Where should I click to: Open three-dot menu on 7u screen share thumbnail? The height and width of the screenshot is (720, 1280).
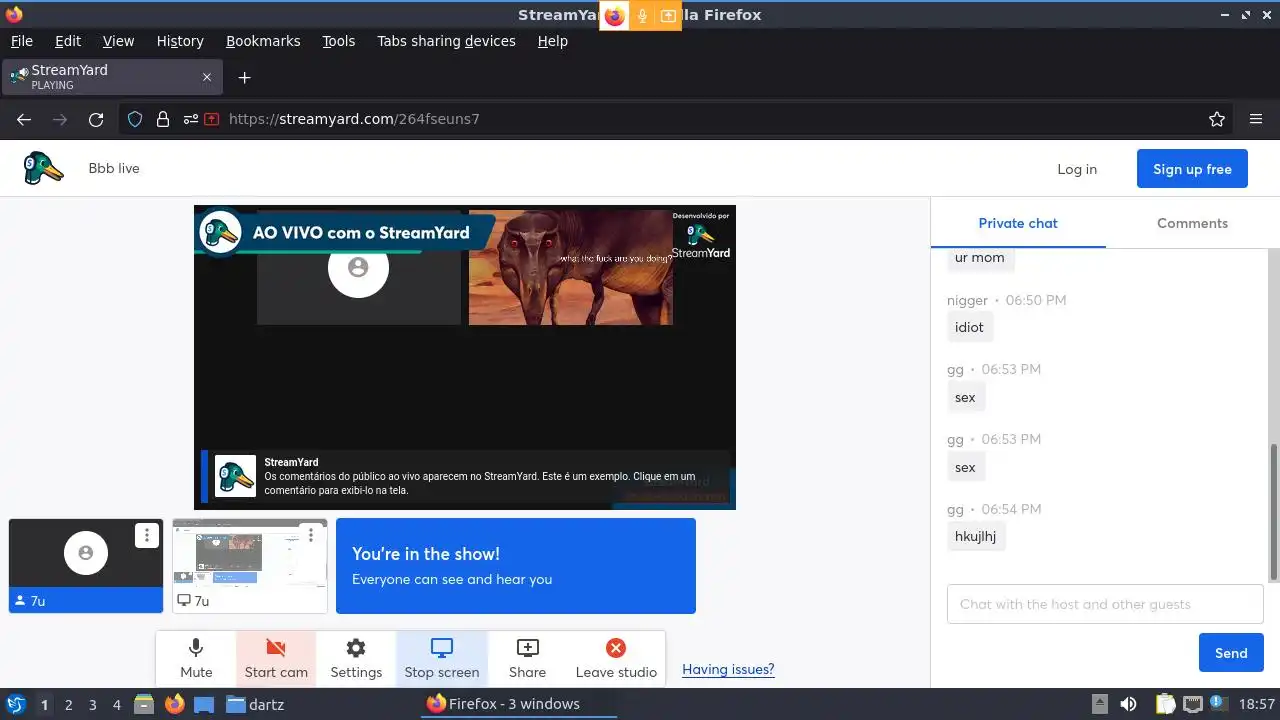point(311,535)
